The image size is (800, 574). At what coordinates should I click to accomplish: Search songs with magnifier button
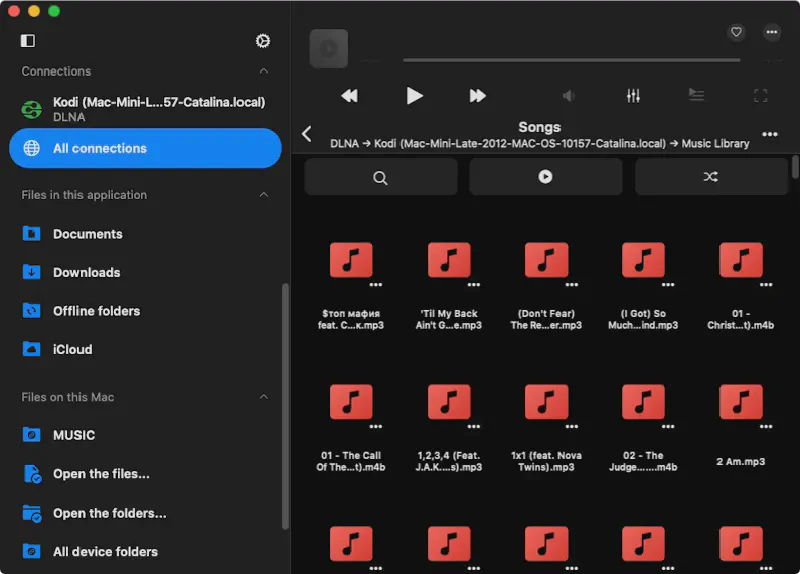(380, 177)
